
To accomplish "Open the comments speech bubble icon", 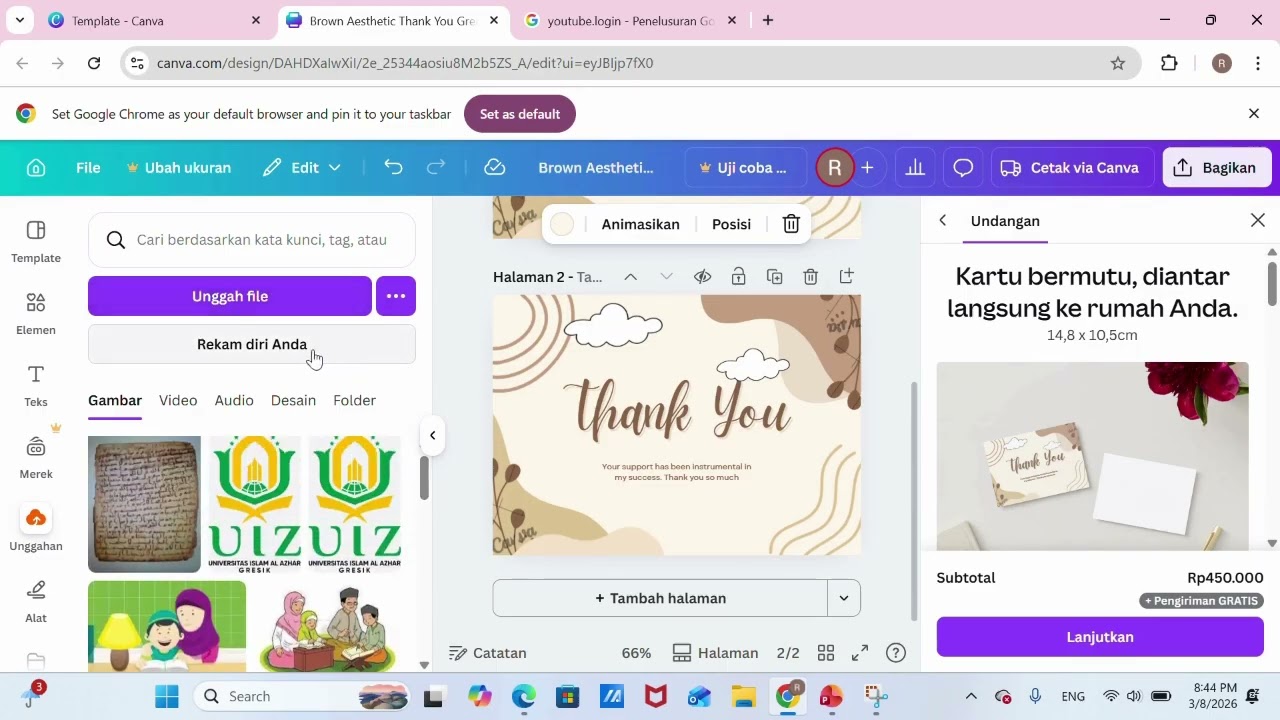I will point(963,168).
